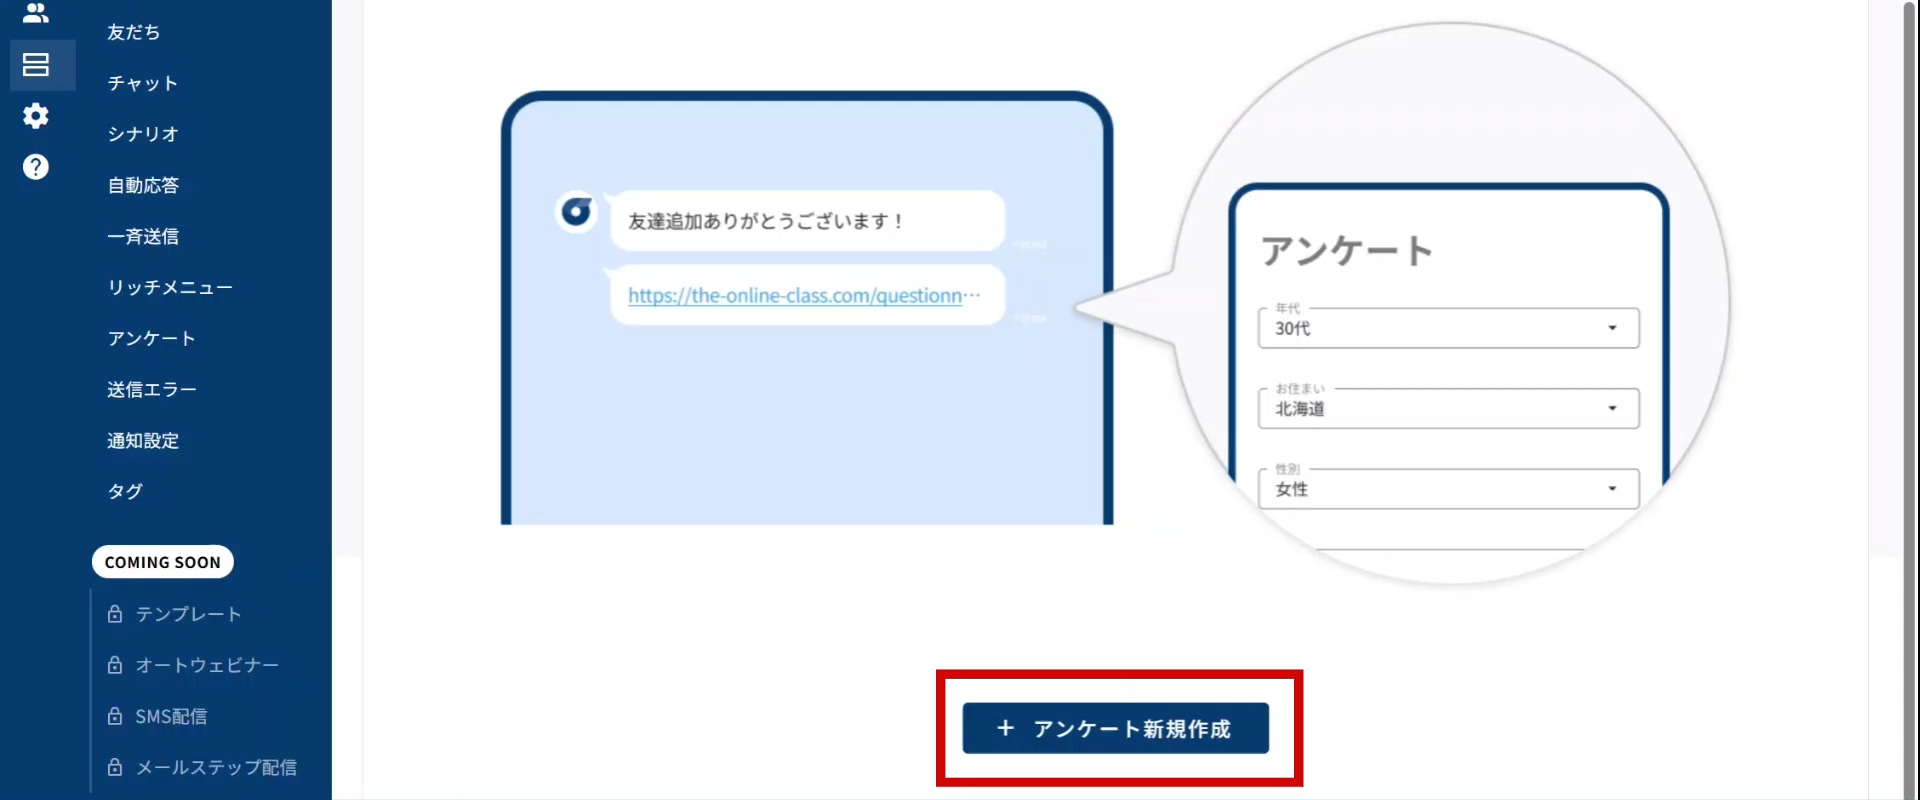Click the COMING SOON badge
Viewport: 1920px width, 800px height.
point(163,562)
